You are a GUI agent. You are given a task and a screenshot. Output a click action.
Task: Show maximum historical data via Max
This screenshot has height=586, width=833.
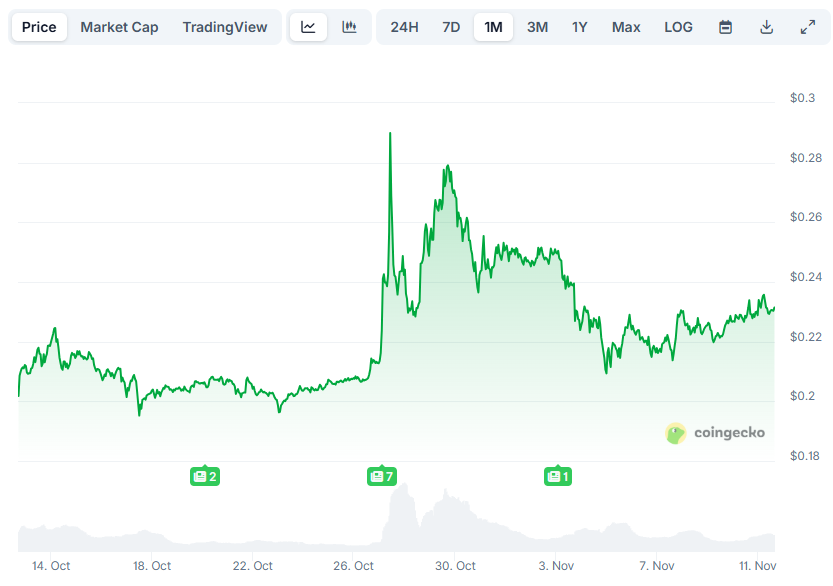(626, 27)
